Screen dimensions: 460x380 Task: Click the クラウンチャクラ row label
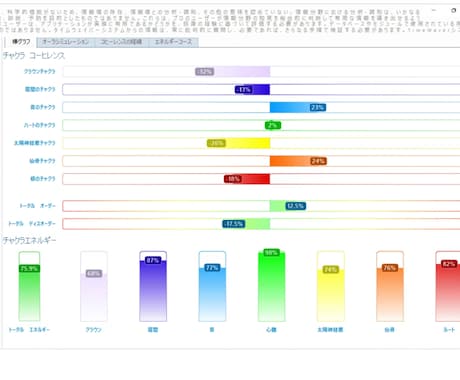click(x=40, y=71)
